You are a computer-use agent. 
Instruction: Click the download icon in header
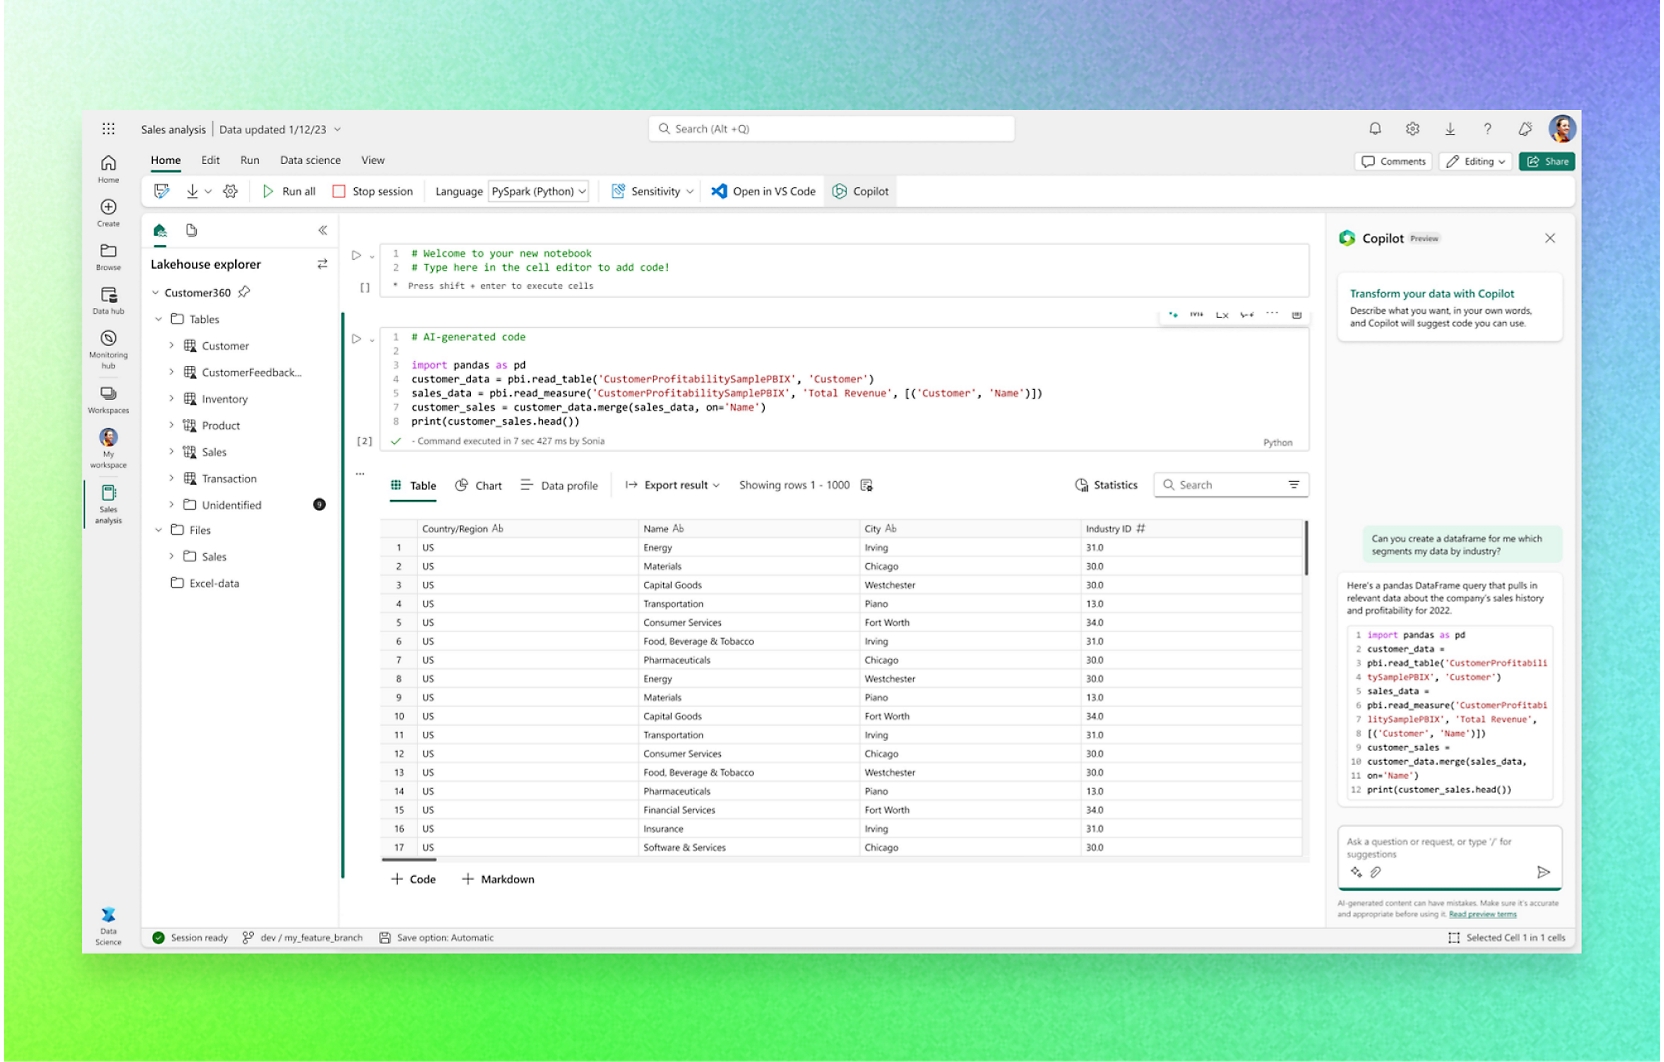[x=1450, y=128]
